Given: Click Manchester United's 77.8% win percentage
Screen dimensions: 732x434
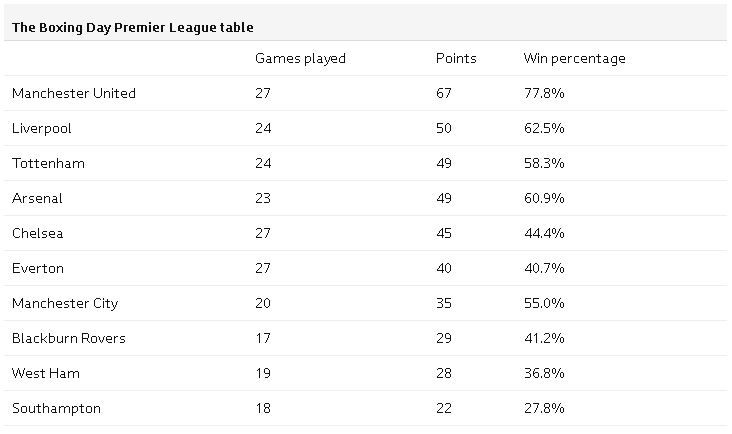Looking at the screenshot, I should 544,93.
